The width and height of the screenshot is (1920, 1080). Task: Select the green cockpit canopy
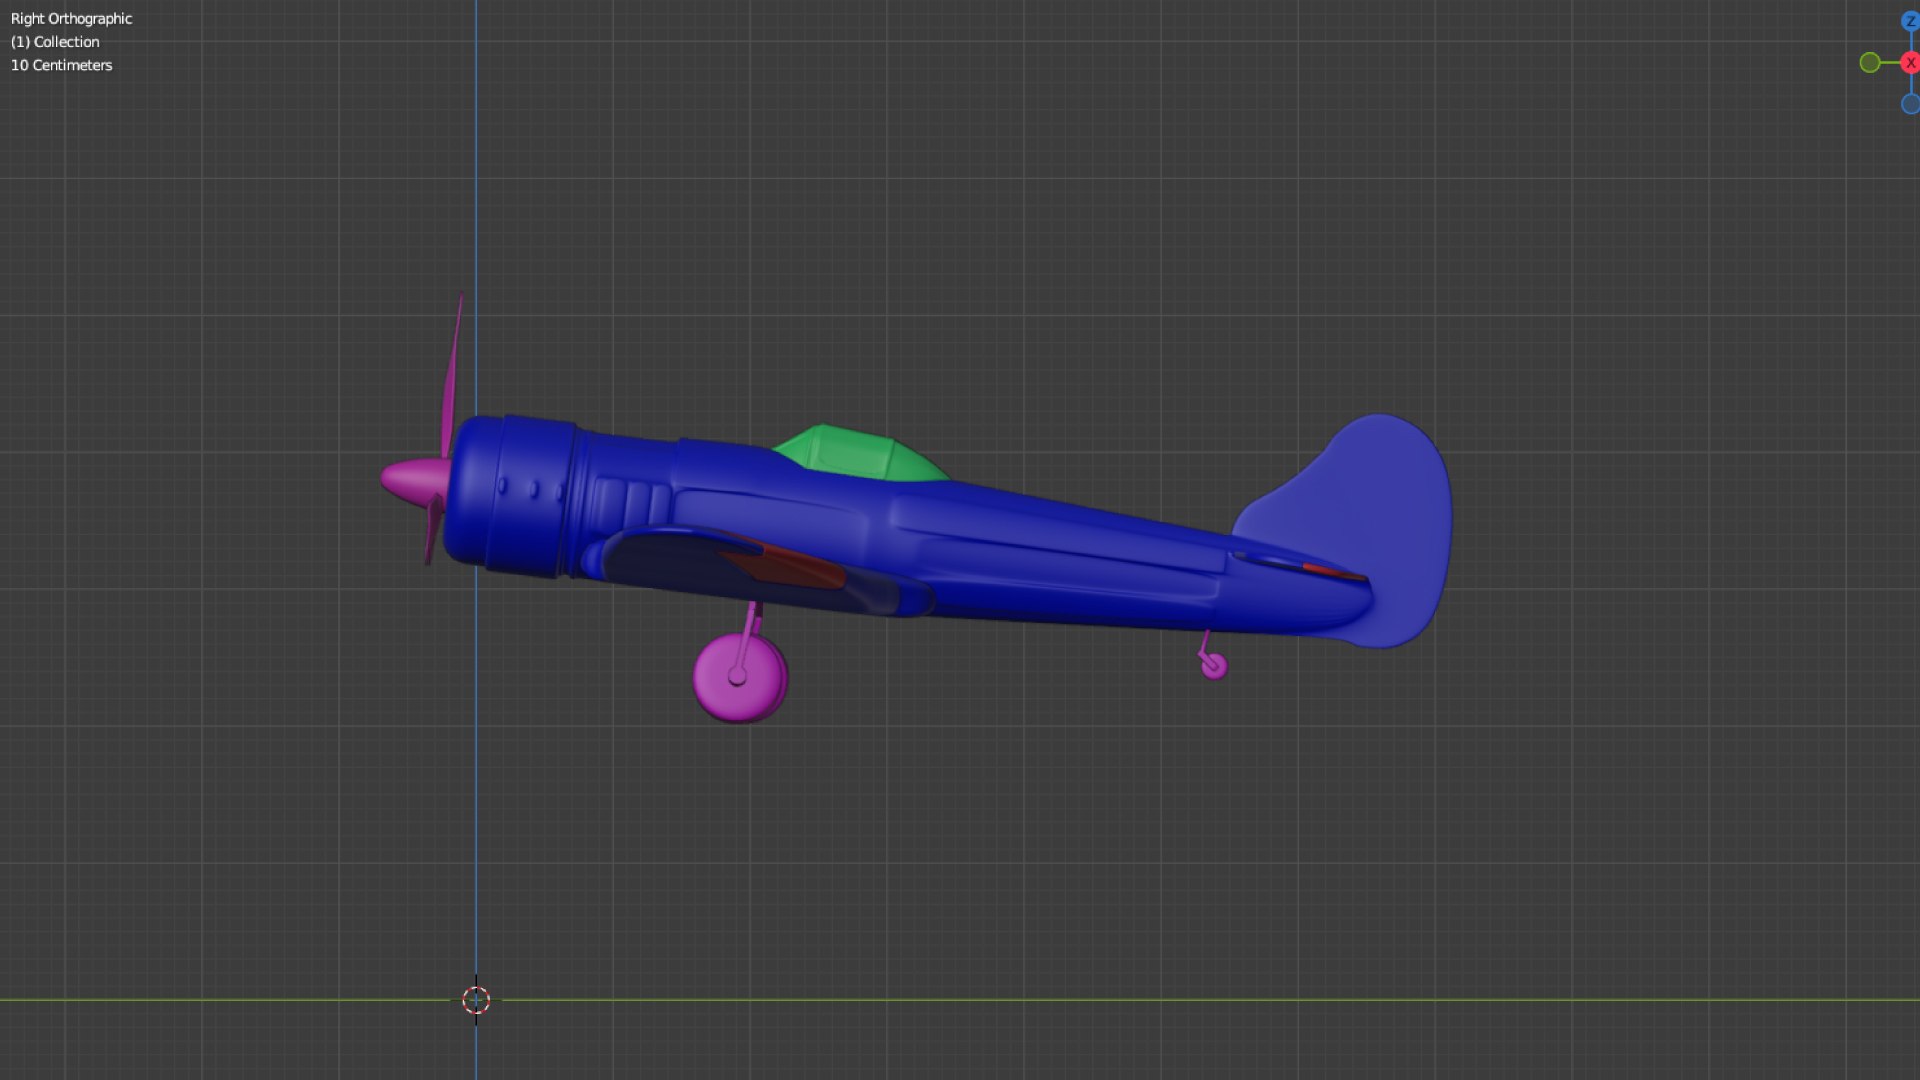[858, 454]
